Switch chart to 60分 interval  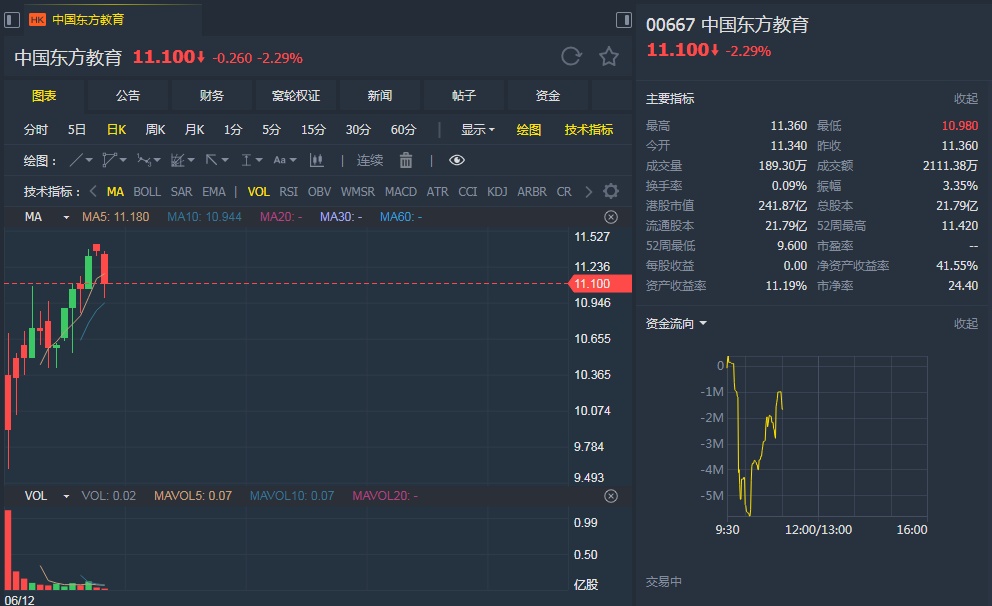click(x=403, y=130)
